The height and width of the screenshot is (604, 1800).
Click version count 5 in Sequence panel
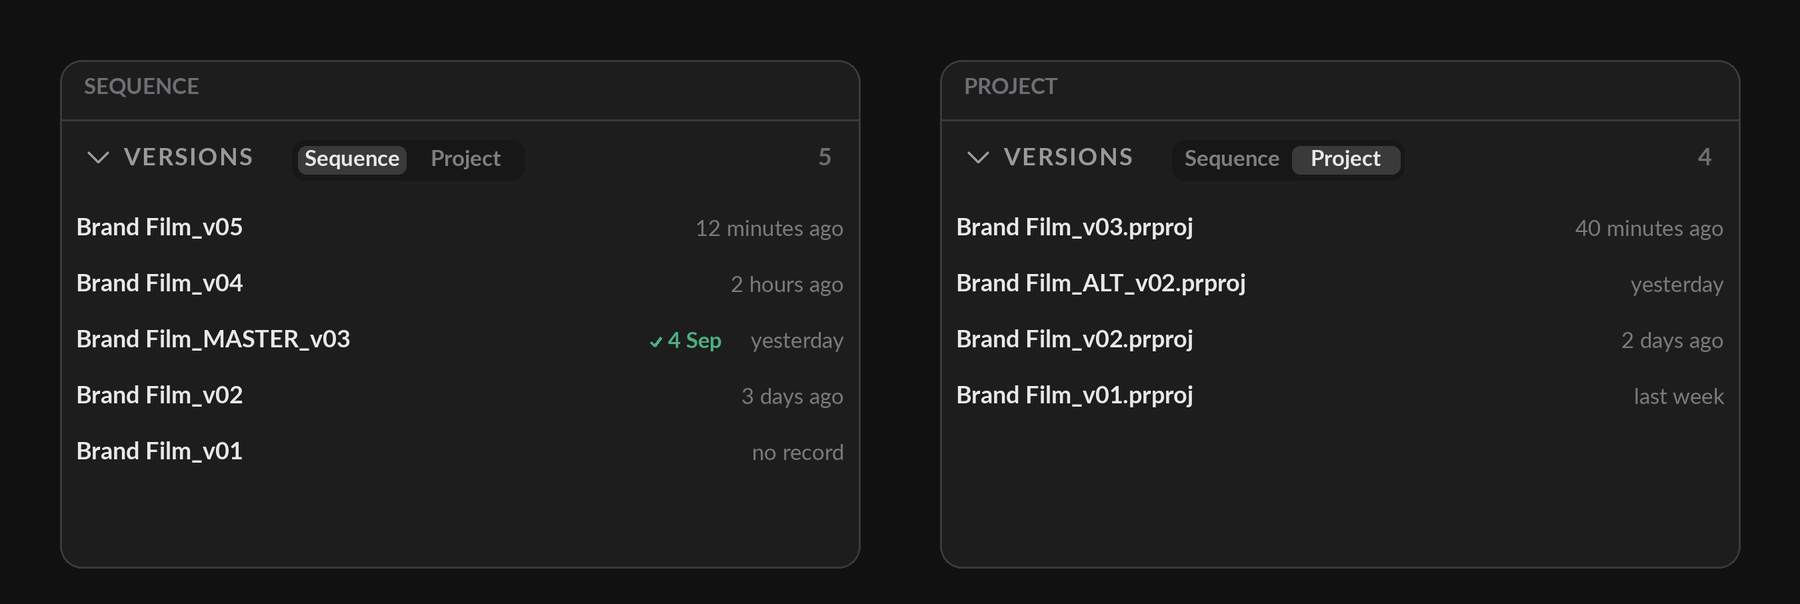point(825,157)
